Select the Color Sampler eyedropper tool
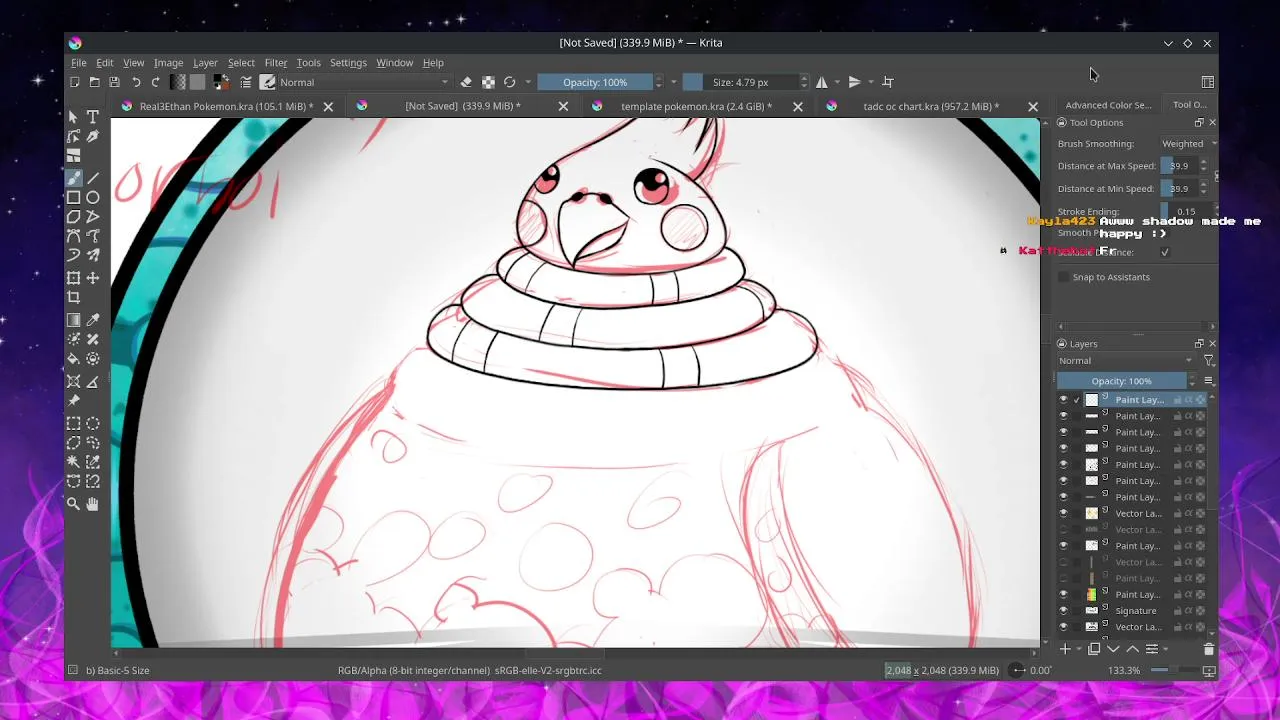Screen dimensions: 1280x720 click(93, 320)
